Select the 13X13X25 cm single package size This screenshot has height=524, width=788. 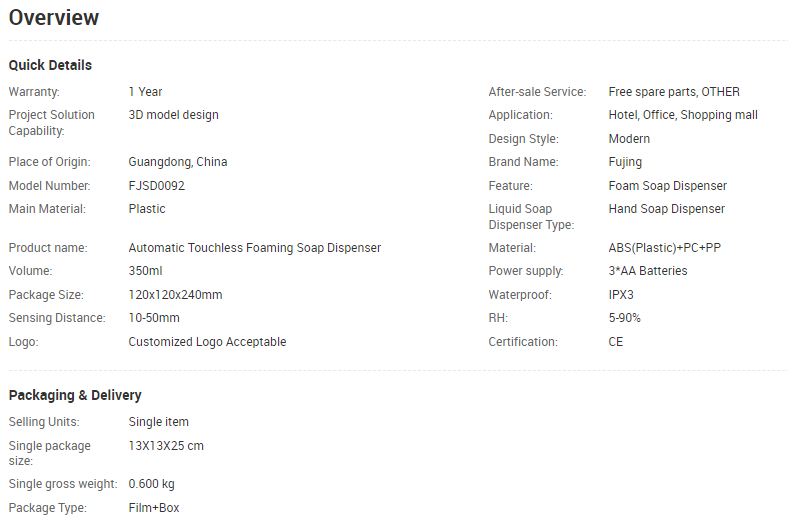coord(166,446)
